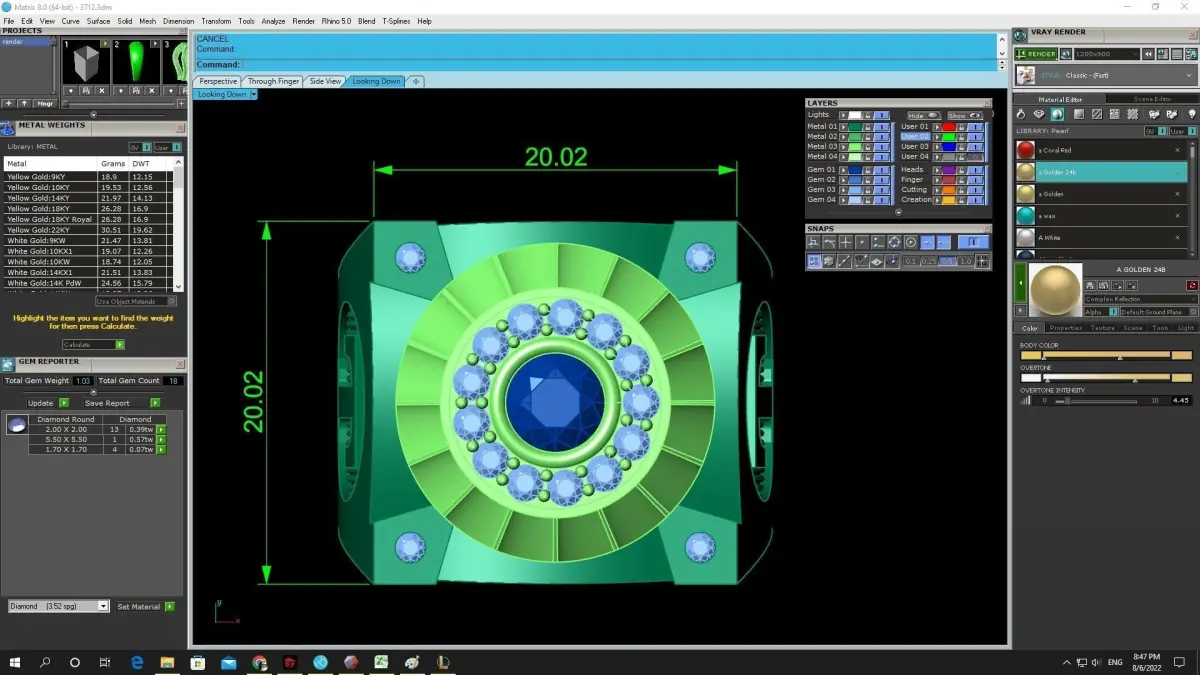Open the Complex Reflection dropdown
The image size is (1200, 675).
pyautogui.click(x=1140, y=299)
